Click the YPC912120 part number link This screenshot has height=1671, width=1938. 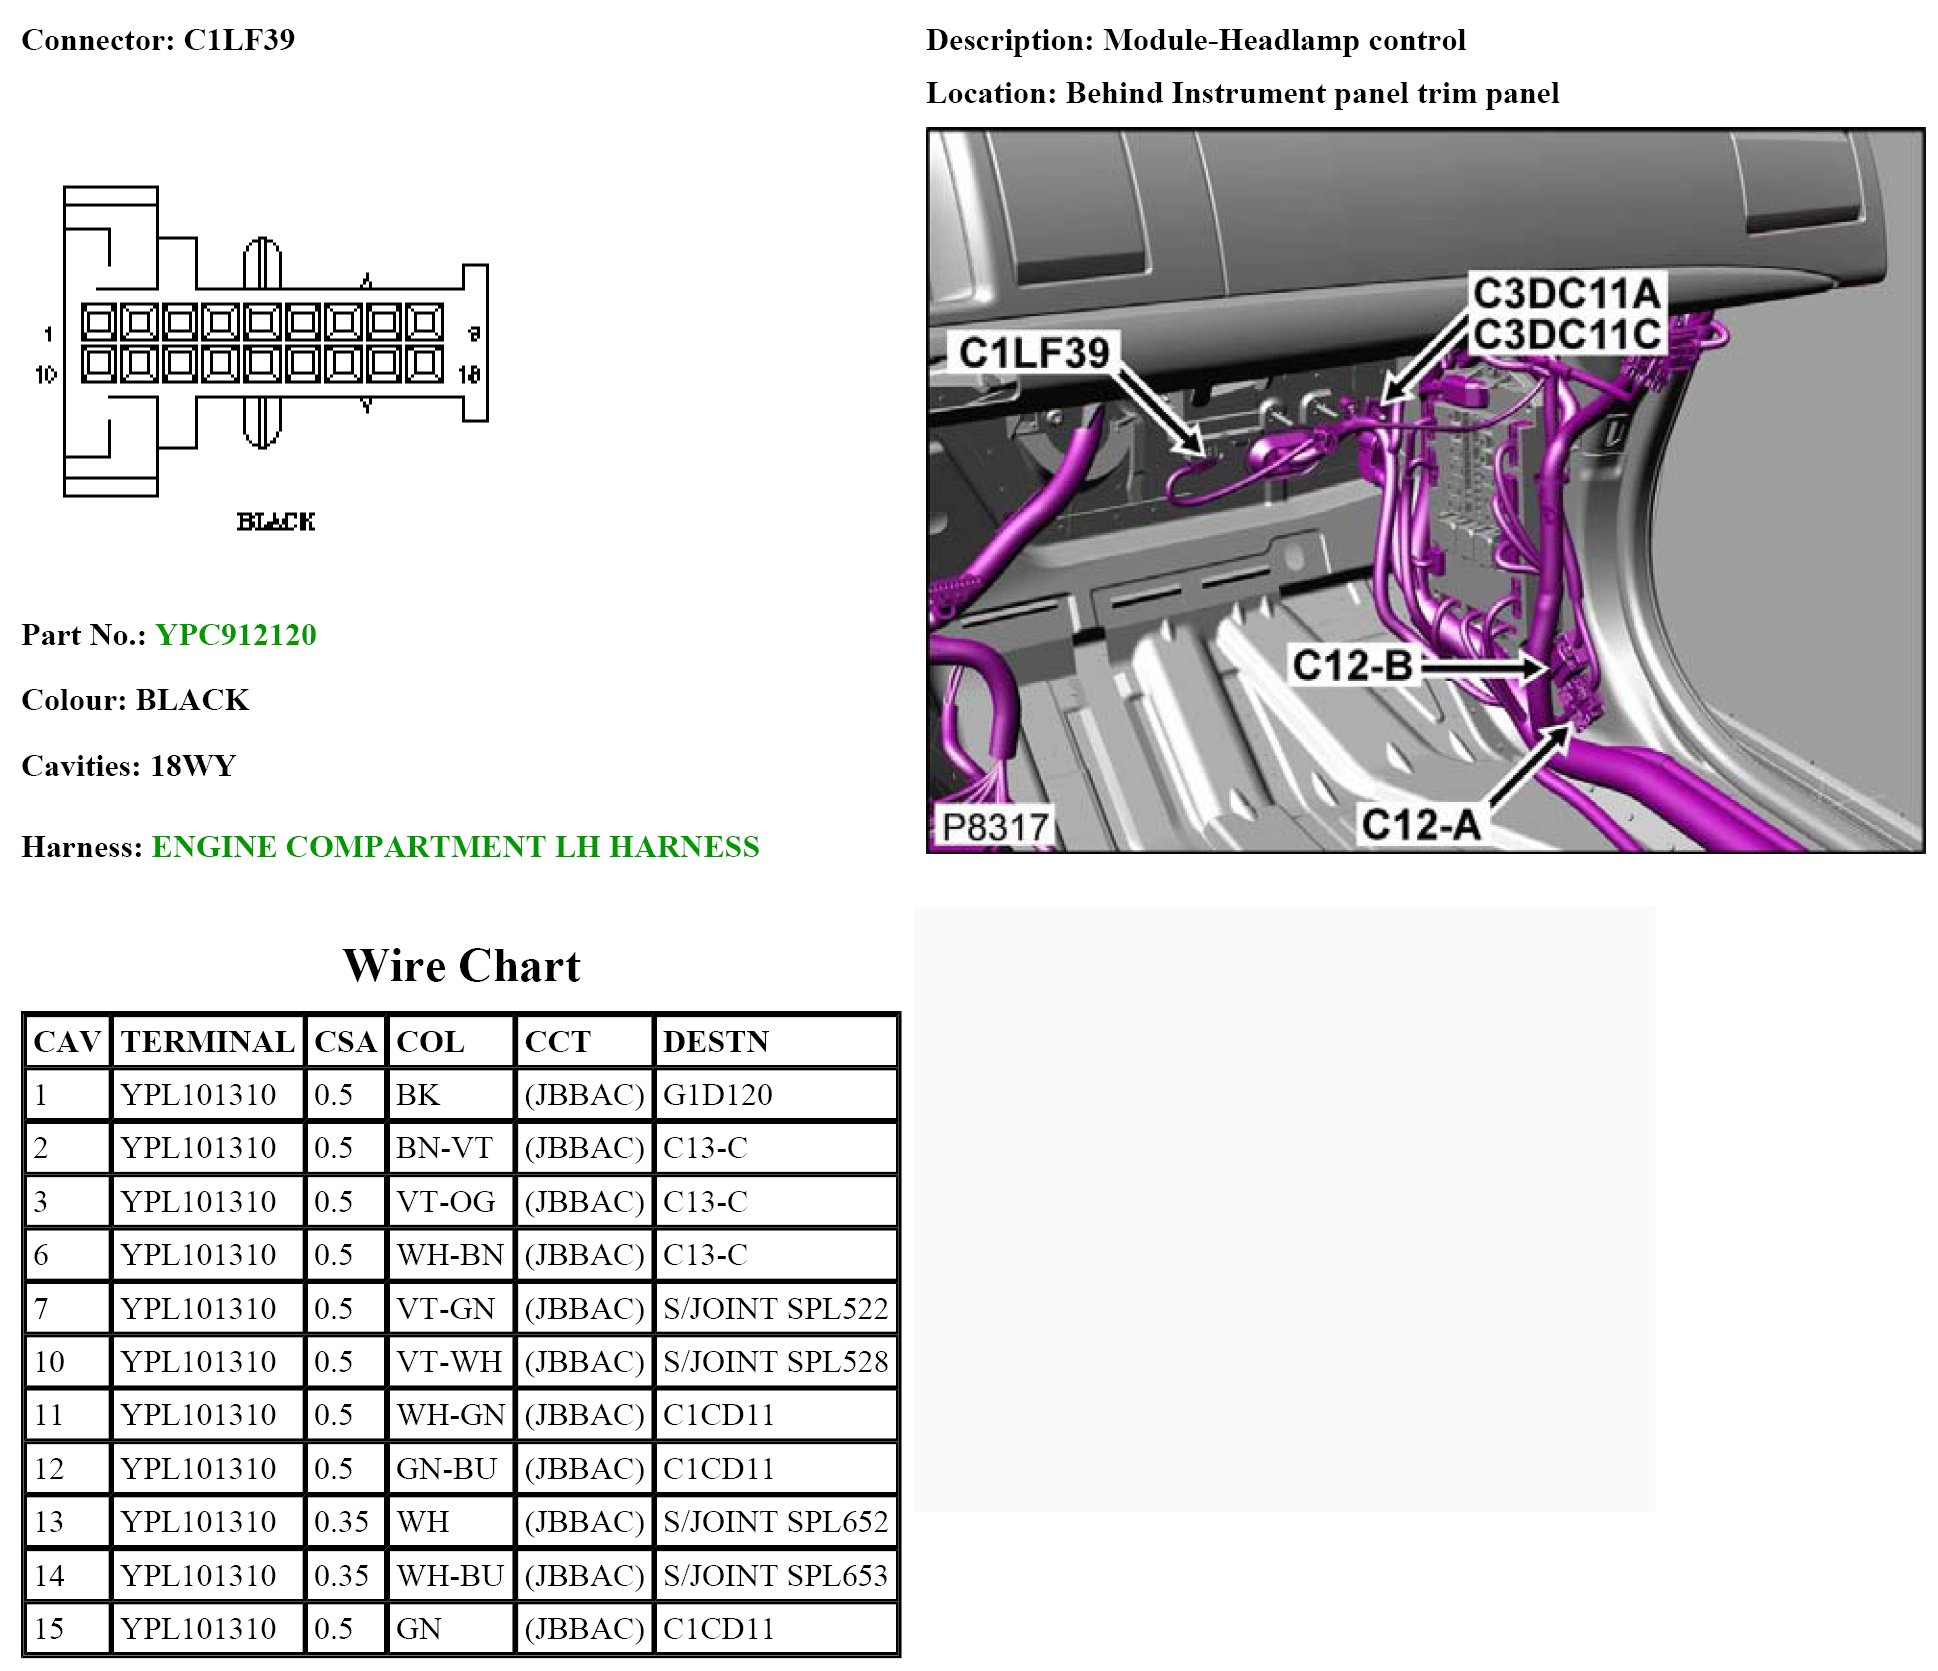click(236, 635)
